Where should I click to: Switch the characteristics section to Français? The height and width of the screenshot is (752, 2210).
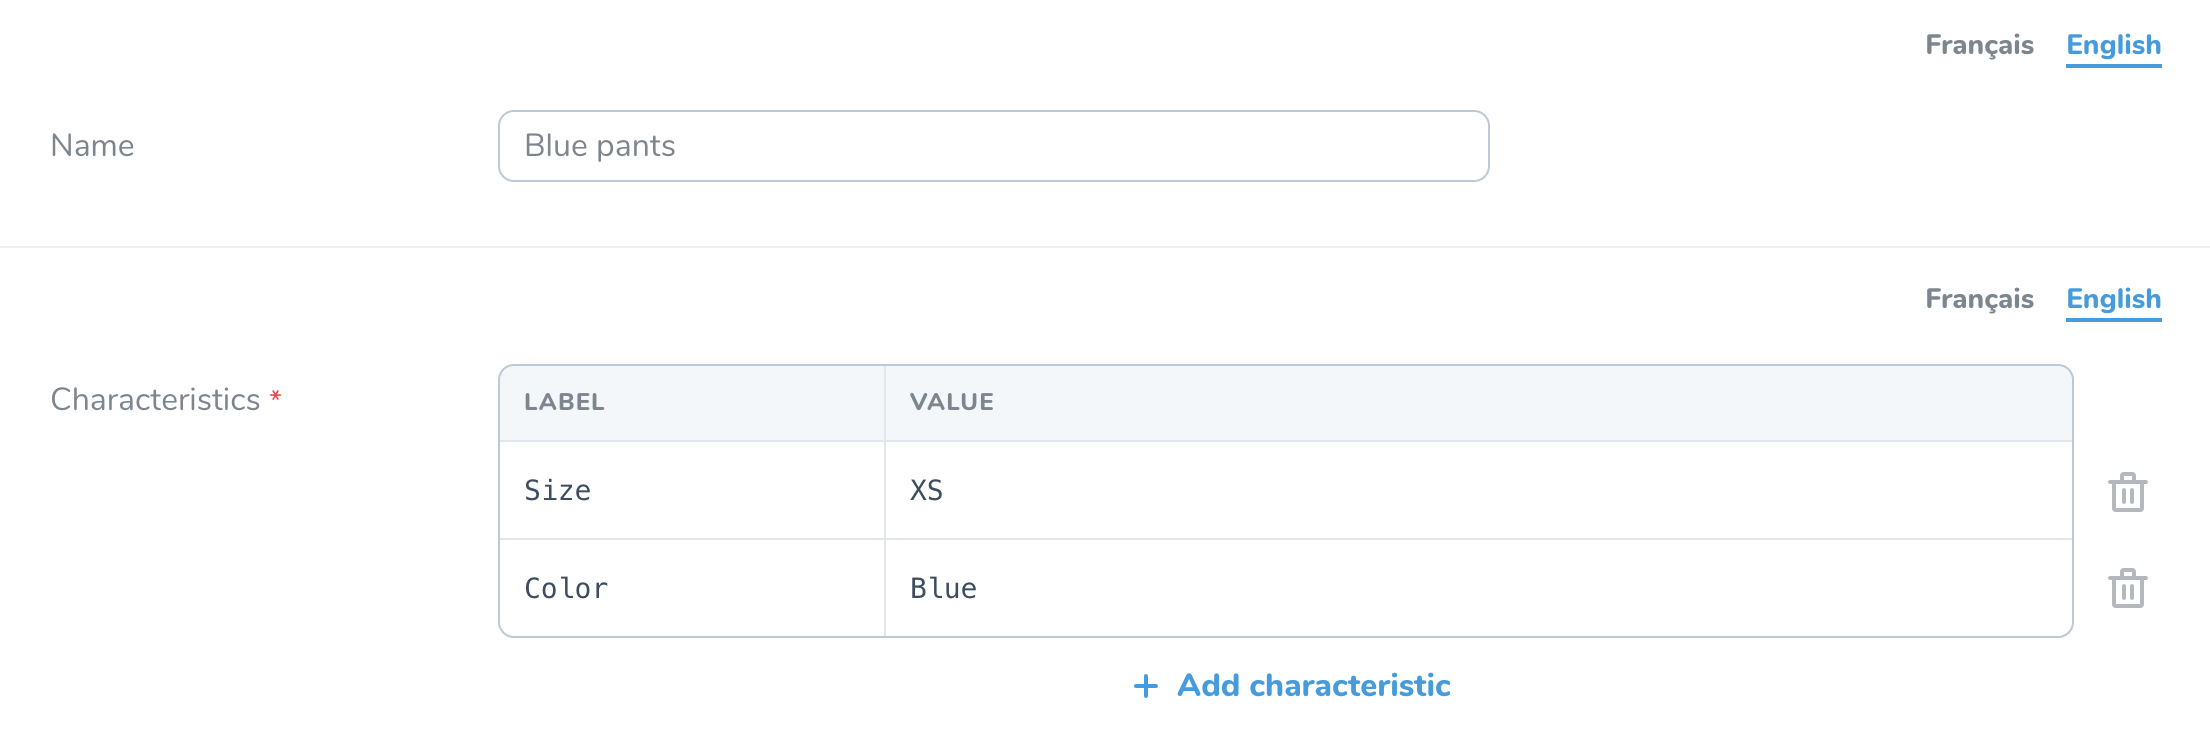point(1978,299)
